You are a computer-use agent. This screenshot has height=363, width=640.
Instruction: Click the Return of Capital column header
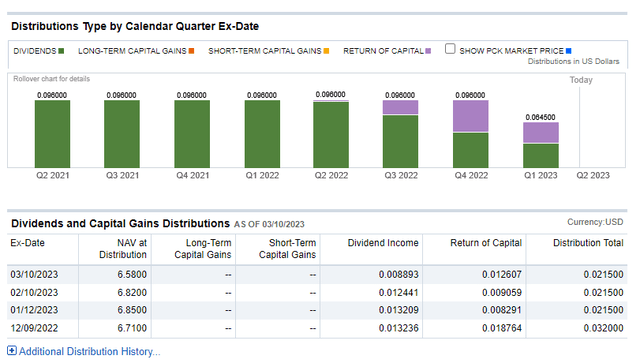coord(486,243)
